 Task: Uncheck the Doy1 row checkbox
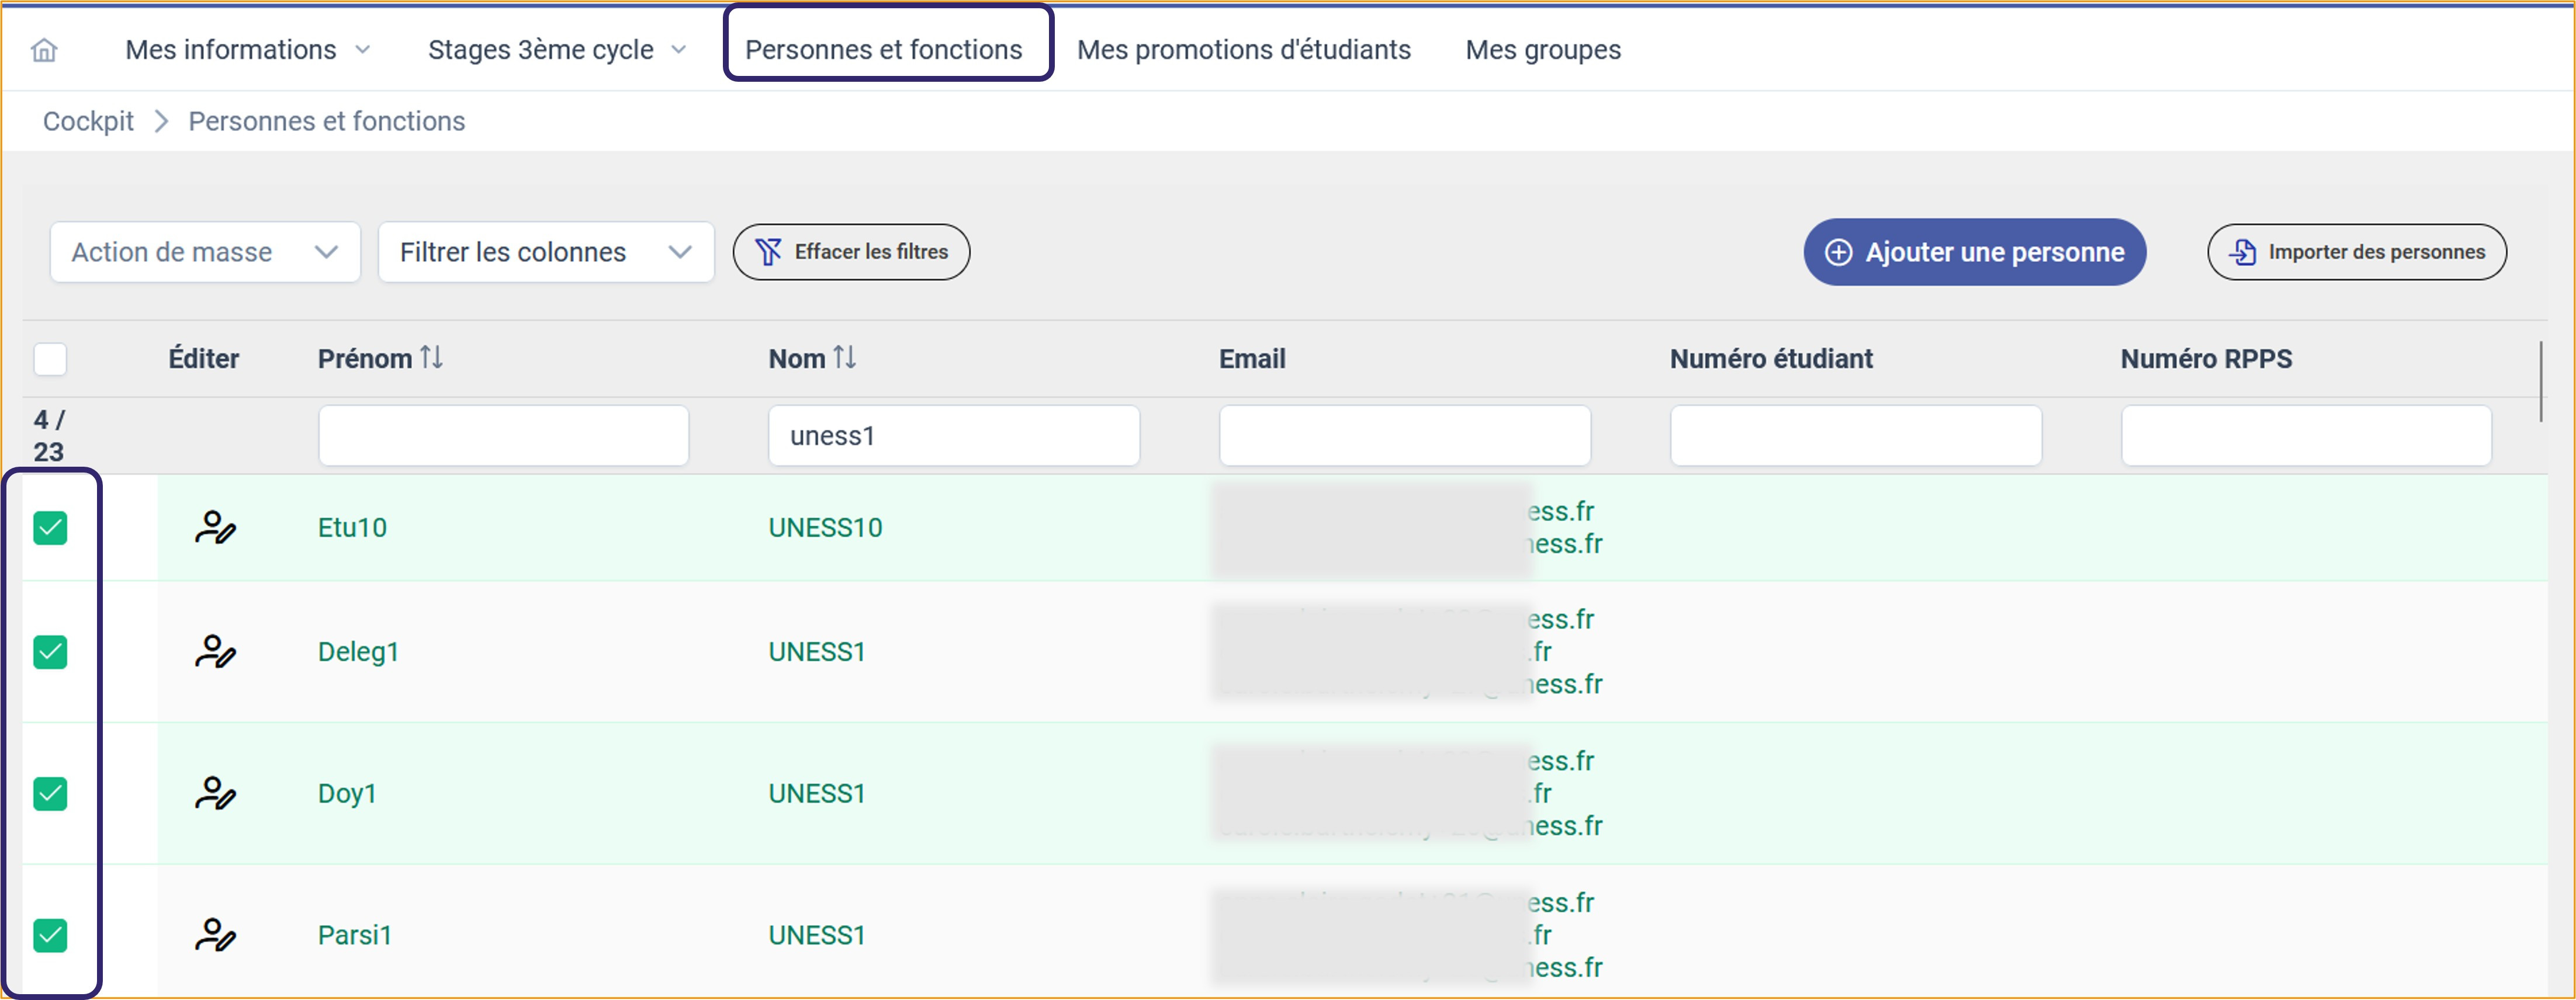click(50, 794)
